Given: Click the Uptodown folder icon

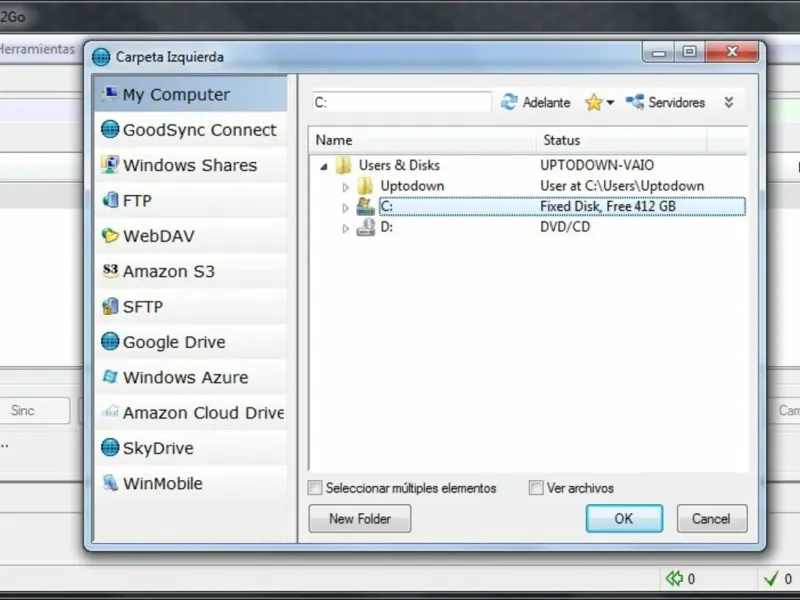Looking at the screenshot, I should point(365,186).
